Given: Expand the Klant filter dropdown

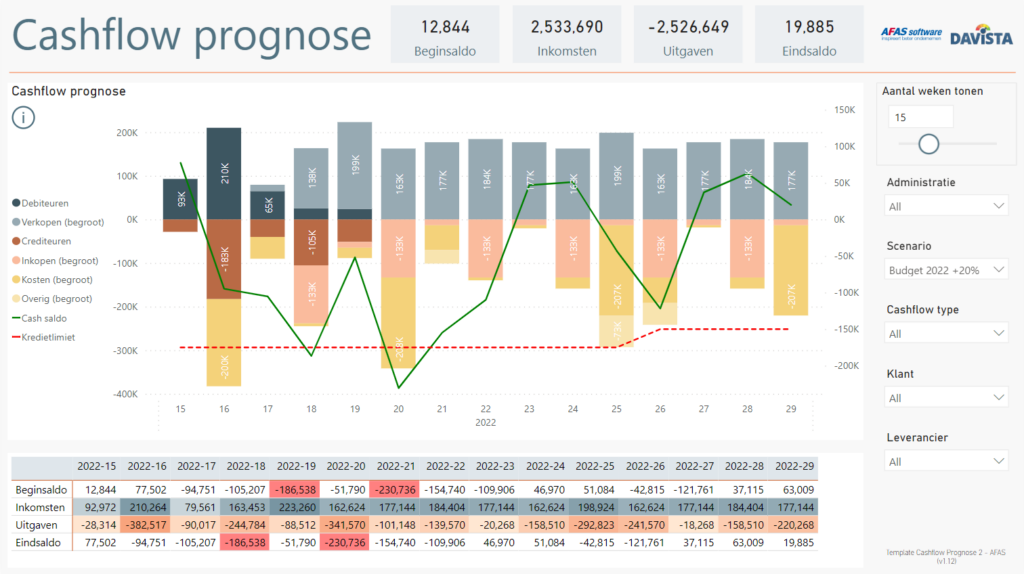Looking at the screenshot, I should click(x=946, y=398).
